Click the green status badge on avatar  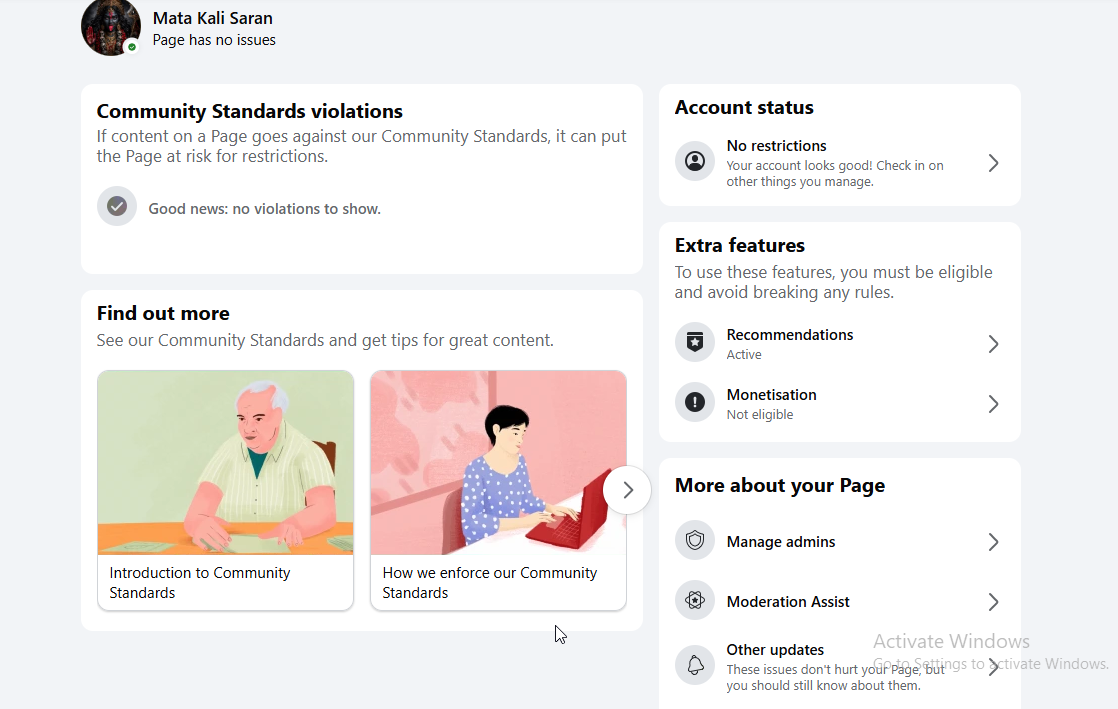[x=132, y=47]
